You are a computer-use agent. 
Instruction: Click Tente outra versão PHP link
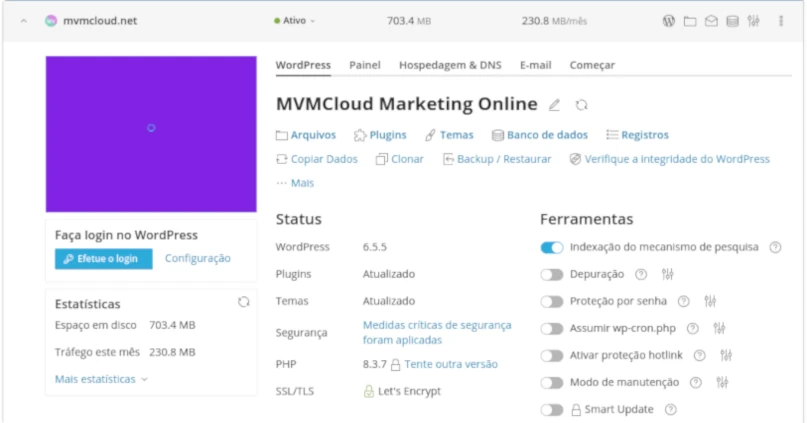pos(451,364)
